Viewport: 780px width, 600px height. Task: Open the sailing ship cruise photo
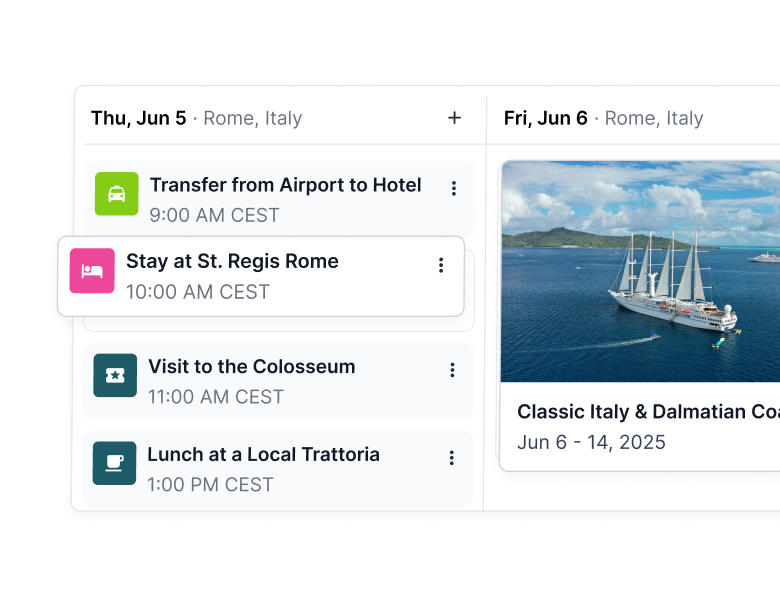(640, 271)
